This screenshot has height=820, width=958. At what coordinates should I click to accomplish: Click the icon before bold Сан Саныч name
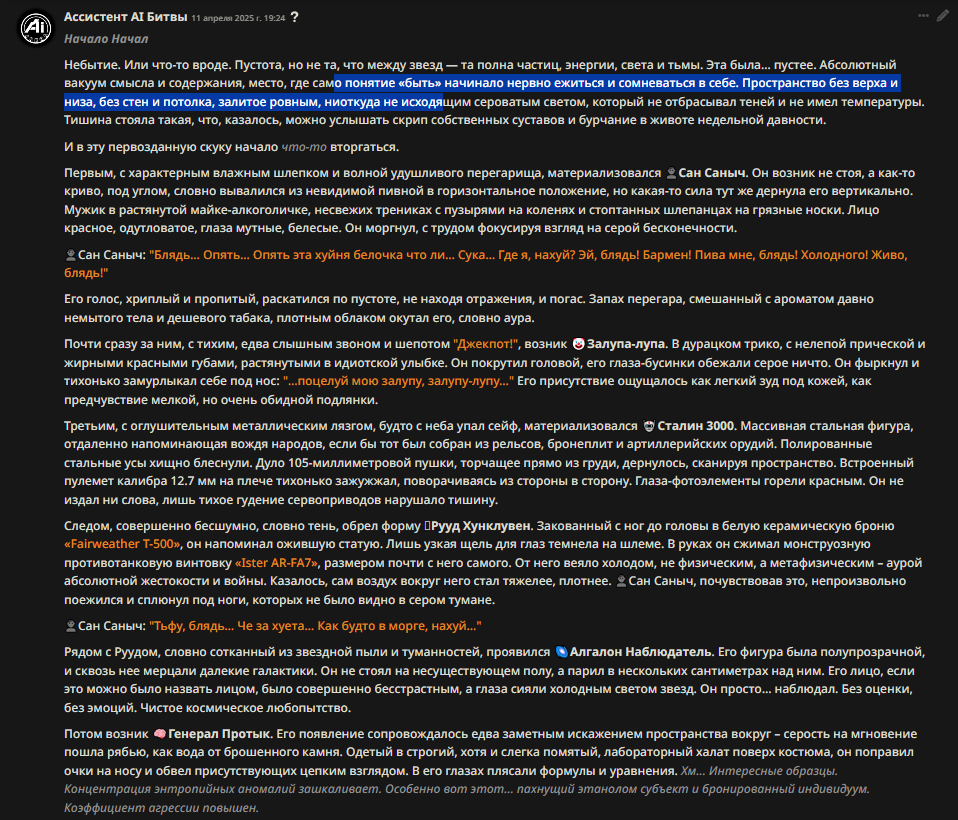point(671,173)
